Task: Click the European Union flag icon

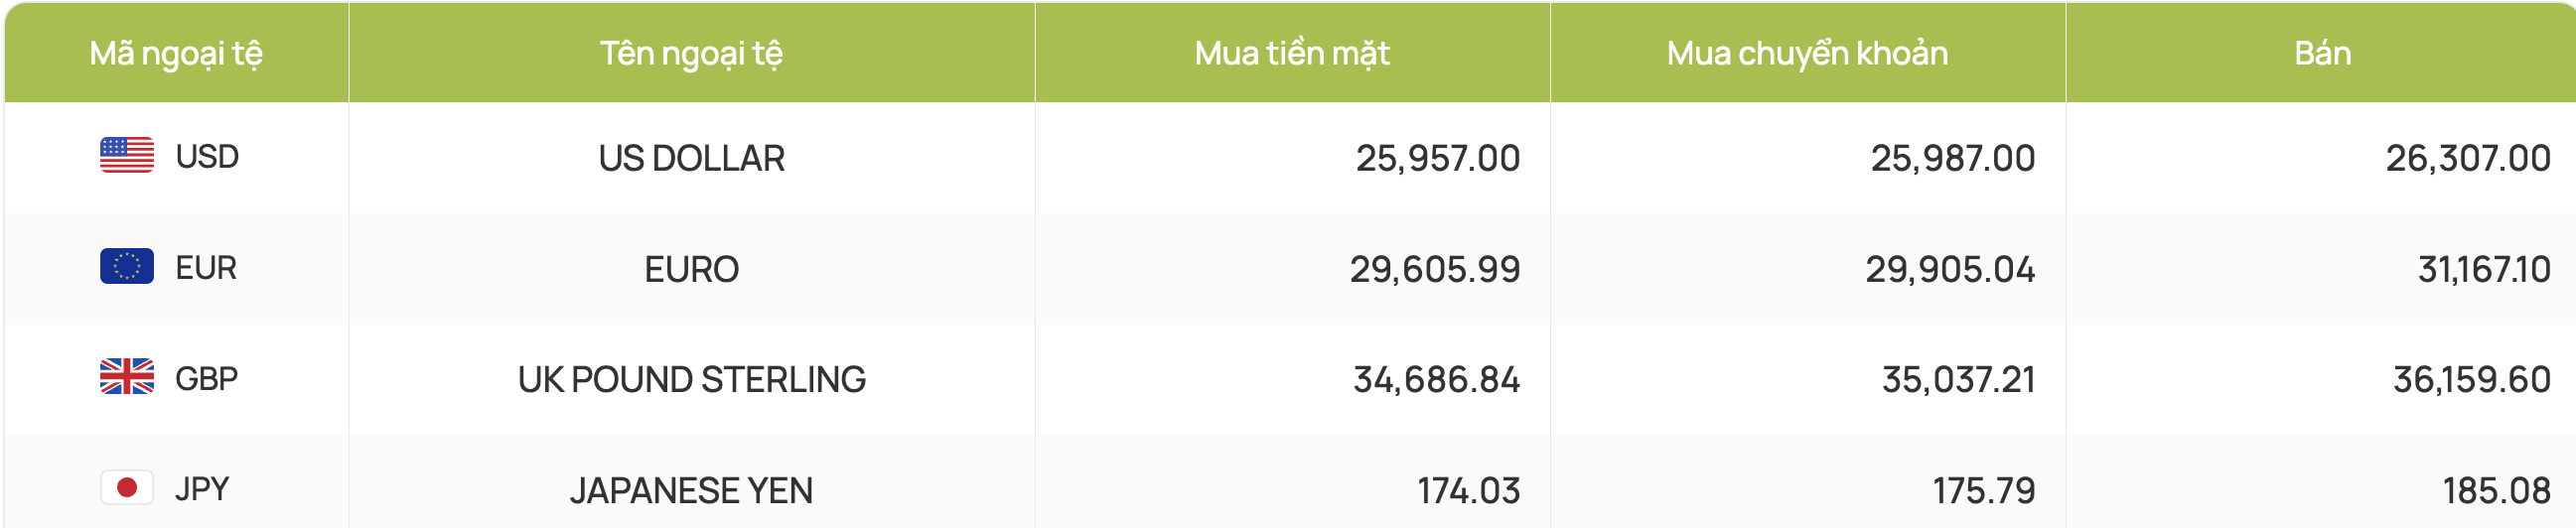Action: 127,267
